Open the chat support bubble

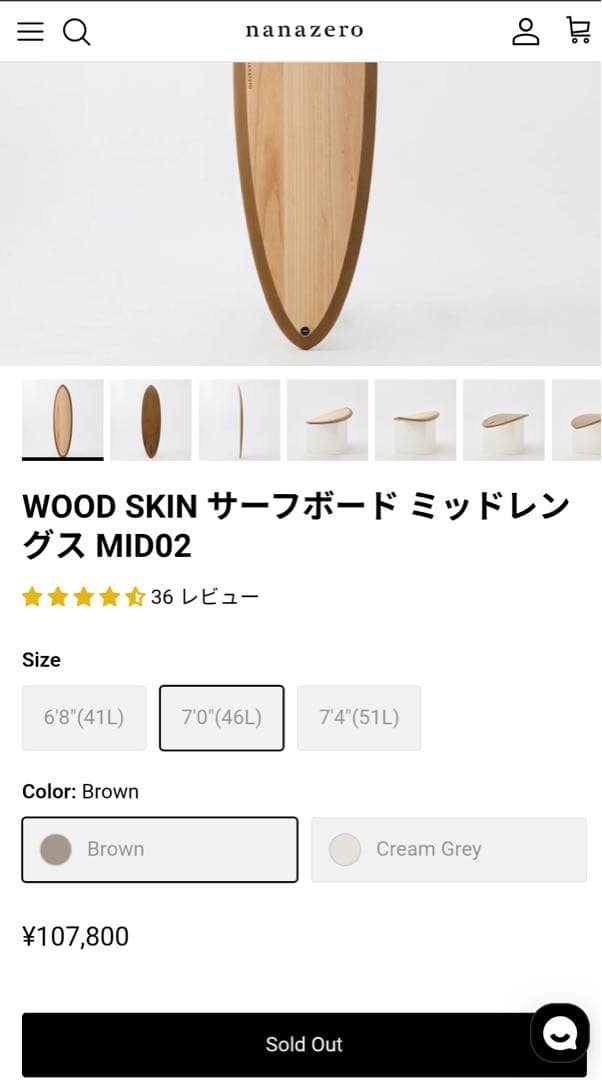click(559, 1033)
